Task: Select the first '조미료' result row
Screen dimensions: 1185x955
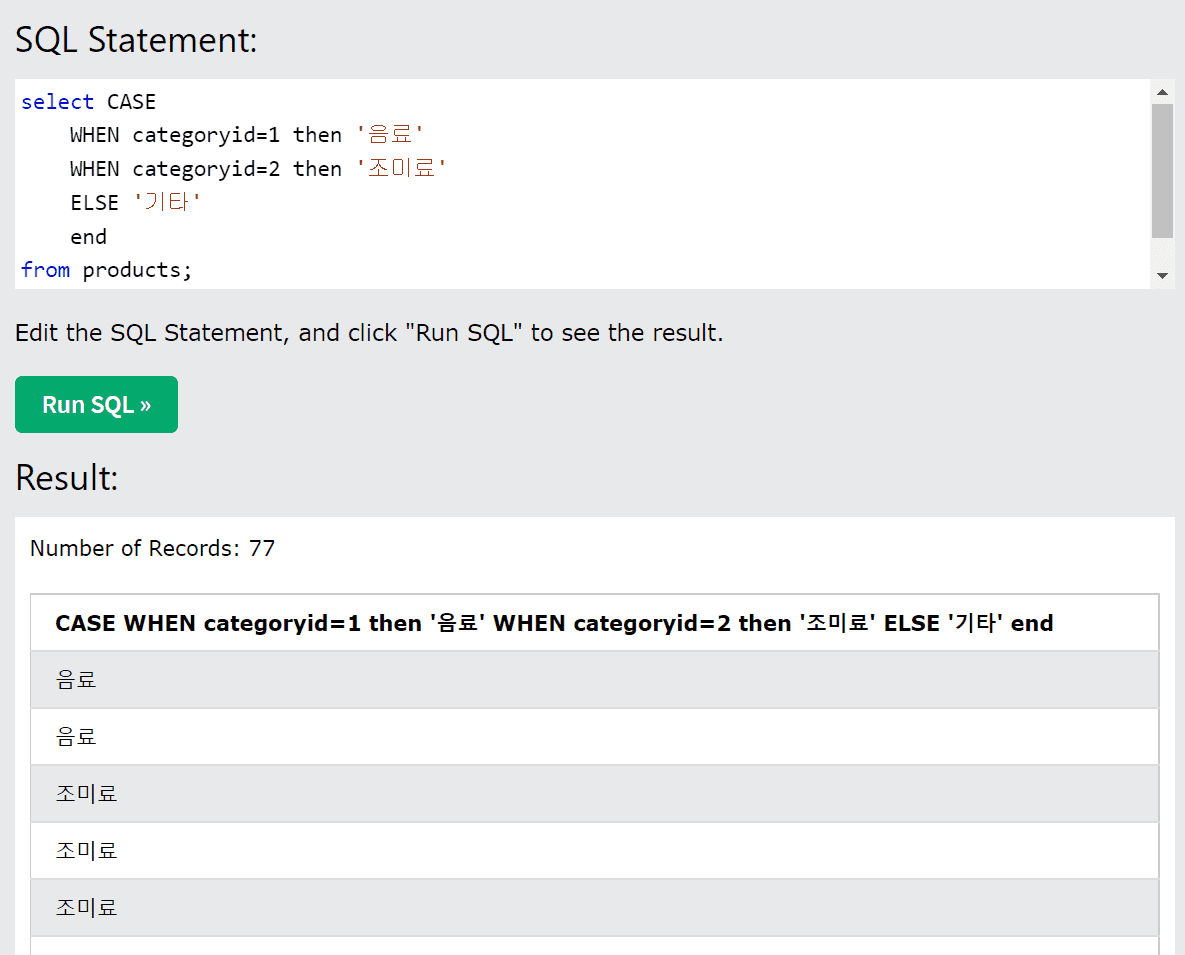Action: [595, 793]
